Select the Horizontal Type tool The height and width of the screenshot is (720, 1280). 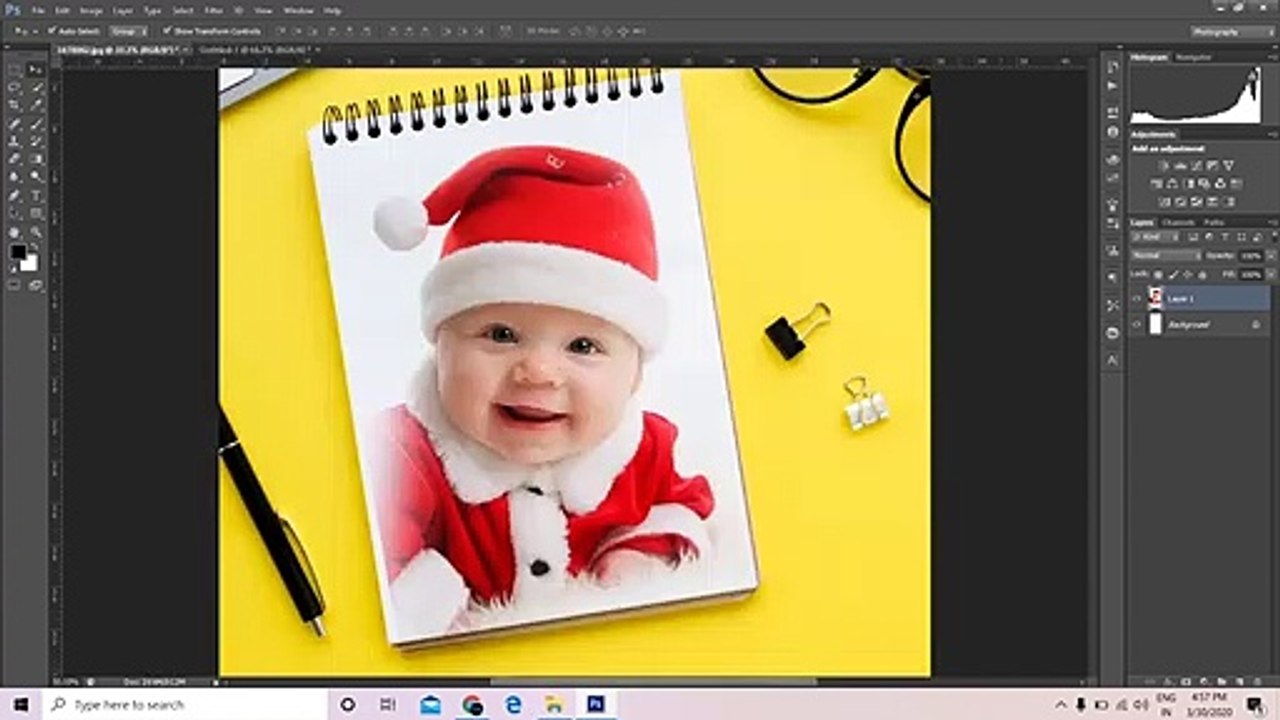click(x=36, y=194)
